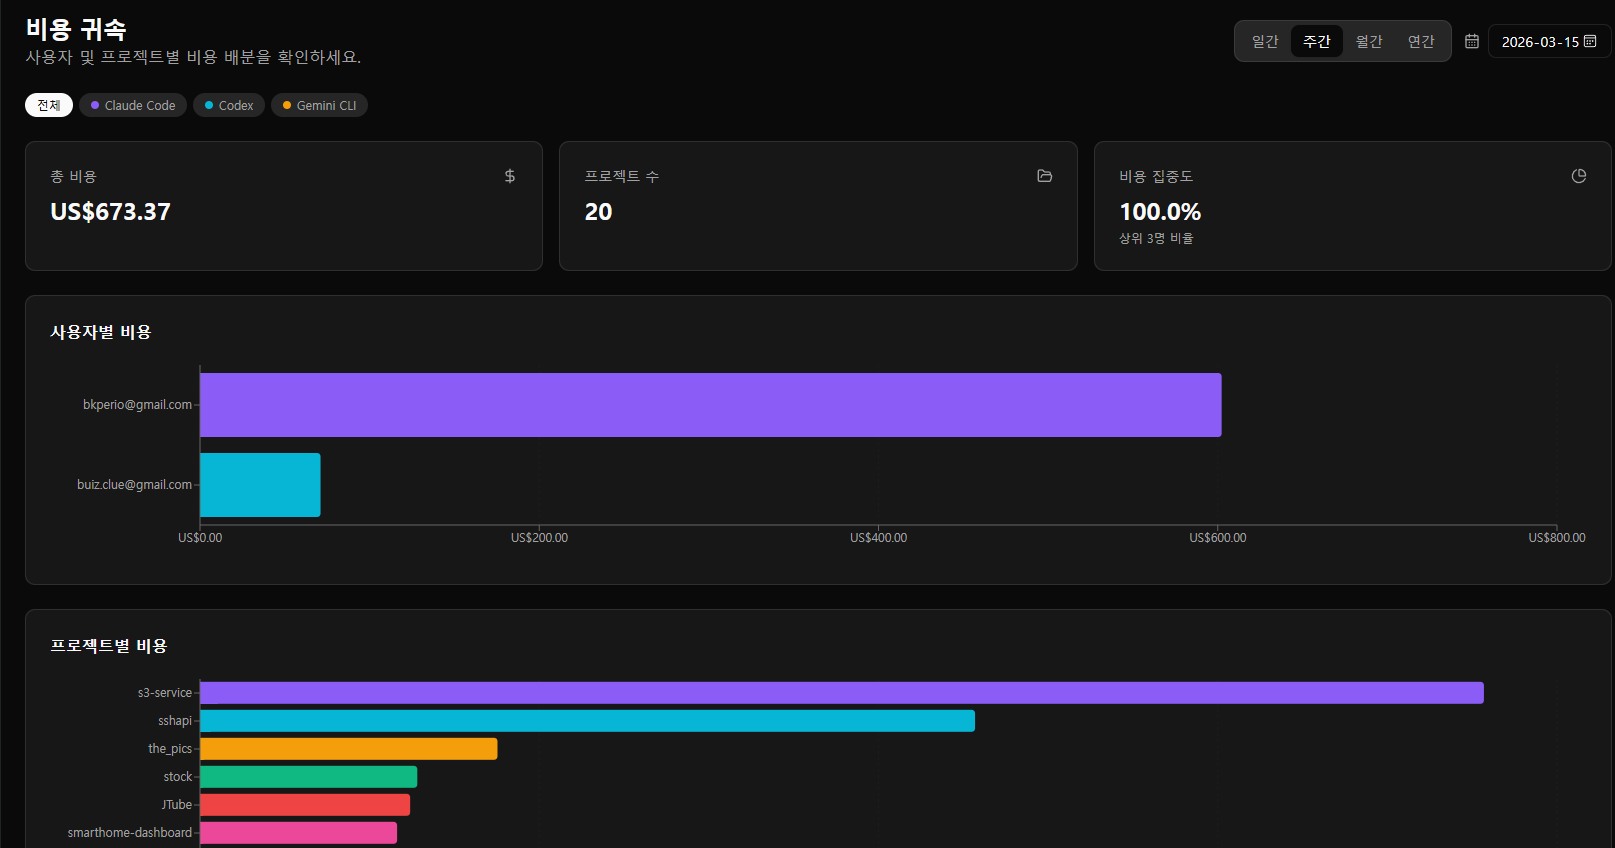
Task: Click the dollar sign icon in total cost card
Action: tap(509, 176)
